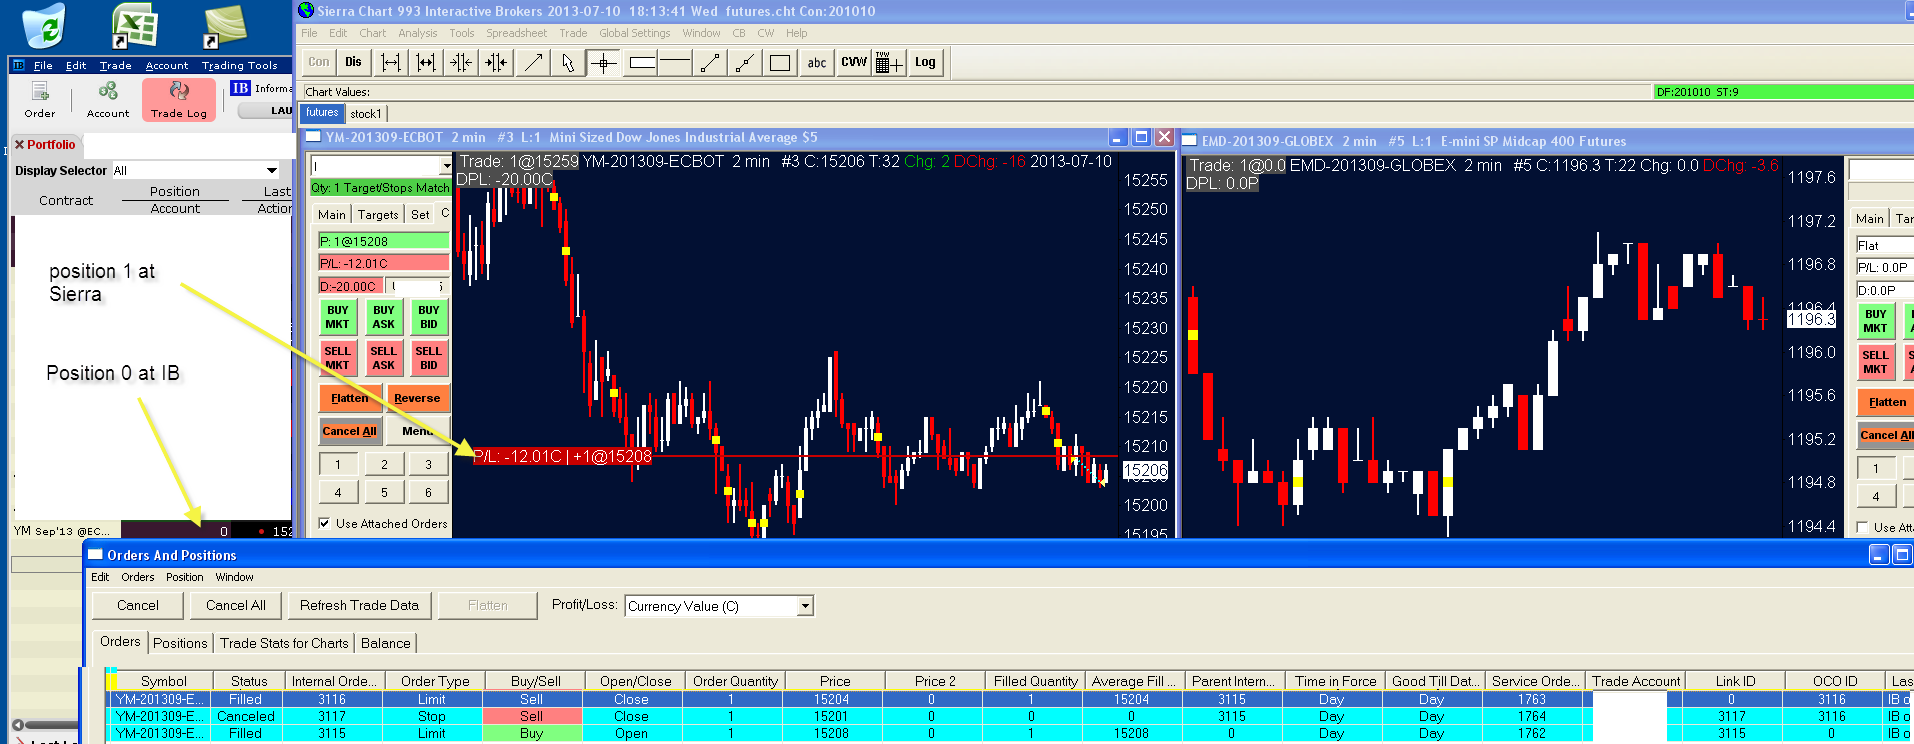Click the Reverse button
Screen dimensions: 1914x744
point(417,398)
